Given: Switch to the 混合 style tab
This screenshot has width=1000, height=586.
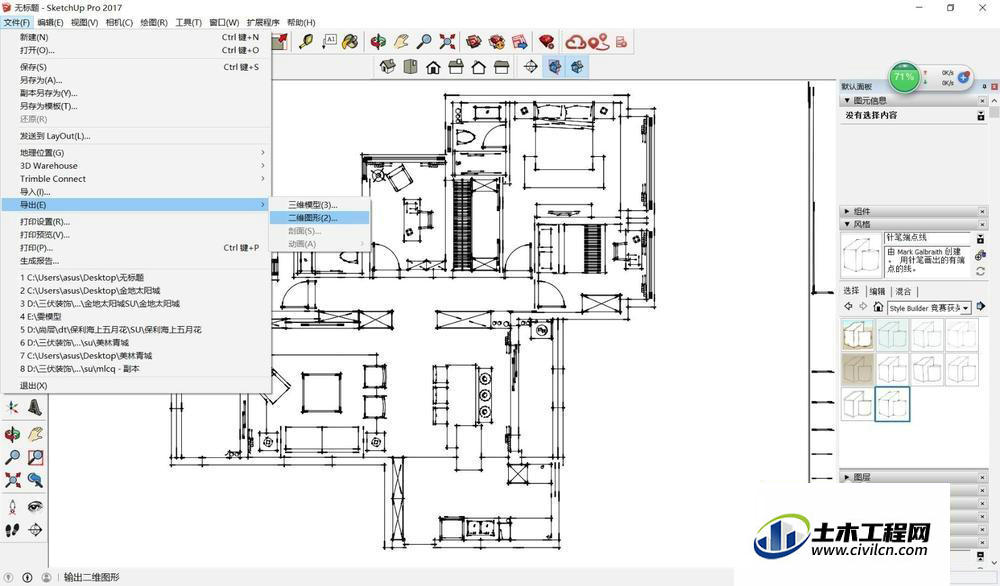Looking at the screenshot, I should pyautogui.click(x=903, y=291).
